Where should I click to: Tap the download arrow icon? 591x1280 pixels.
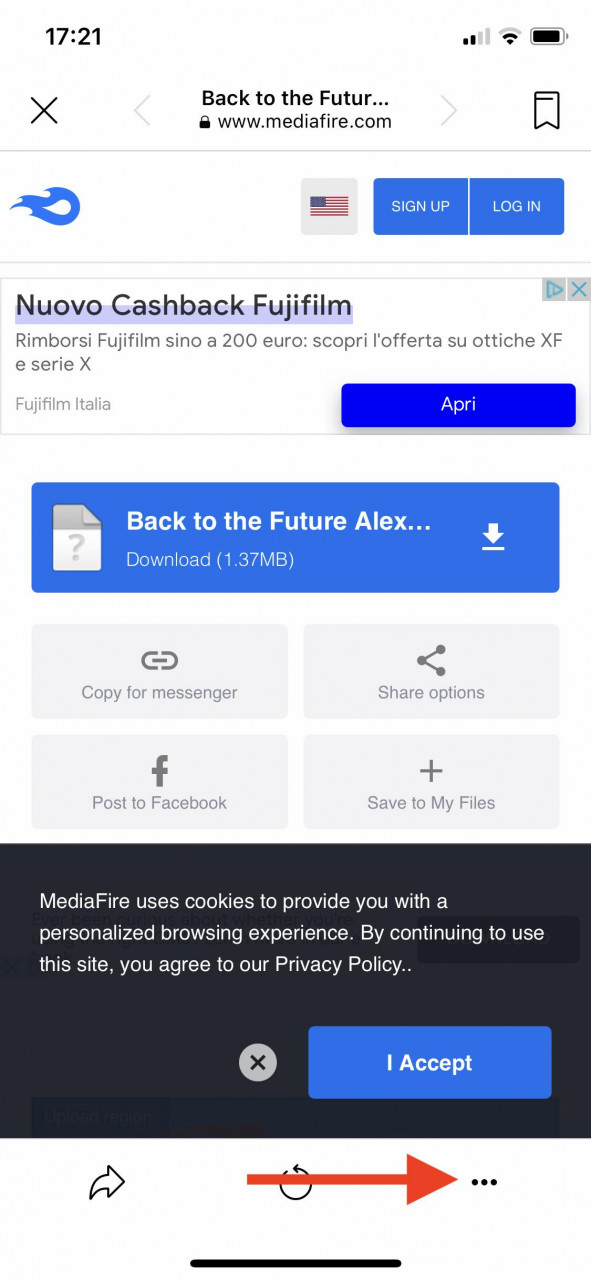[x=493, y=537]
